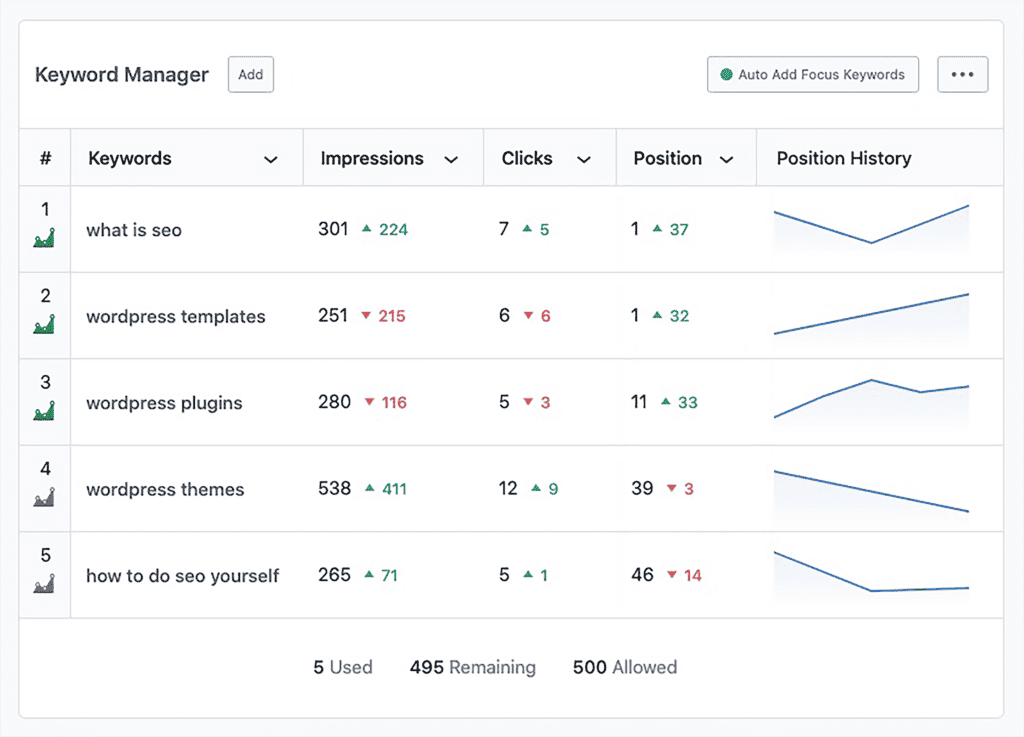Click the green chart icon for 'what is seo'
Screen dimensions: 1024x737
point(44,238)
